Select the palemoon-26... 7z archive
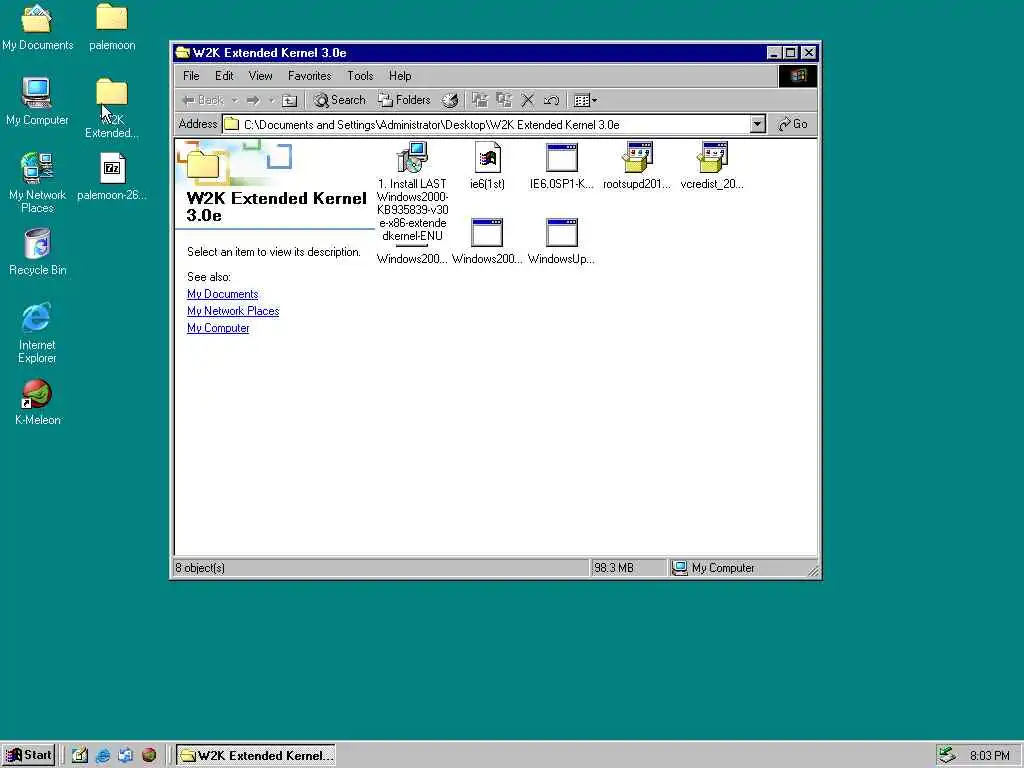The width and height of the screenshot is (1024, 768). [112, 176]
